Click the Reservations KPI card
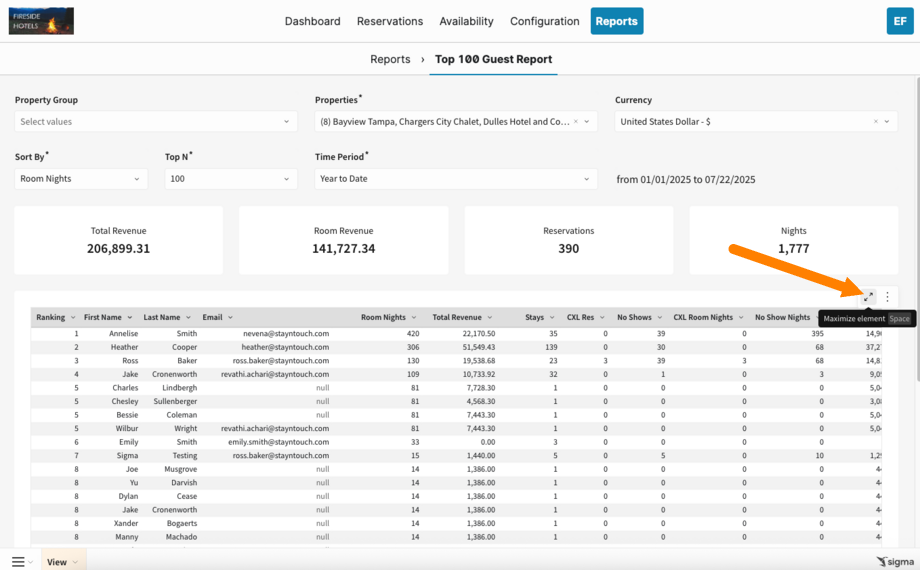The image size is (920, 570). 569,240
